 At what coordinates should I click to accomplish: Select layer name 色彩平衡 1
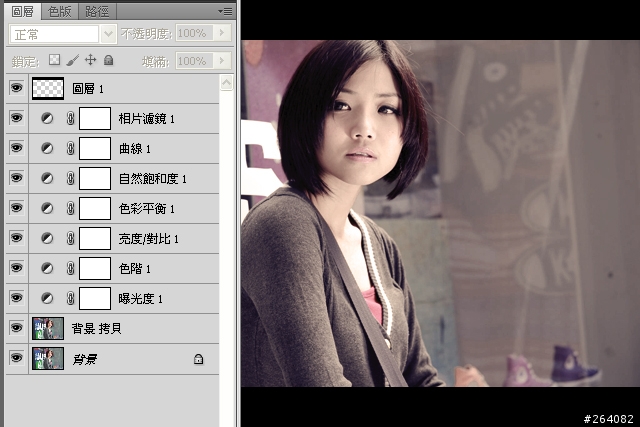(x=147, y=209)
